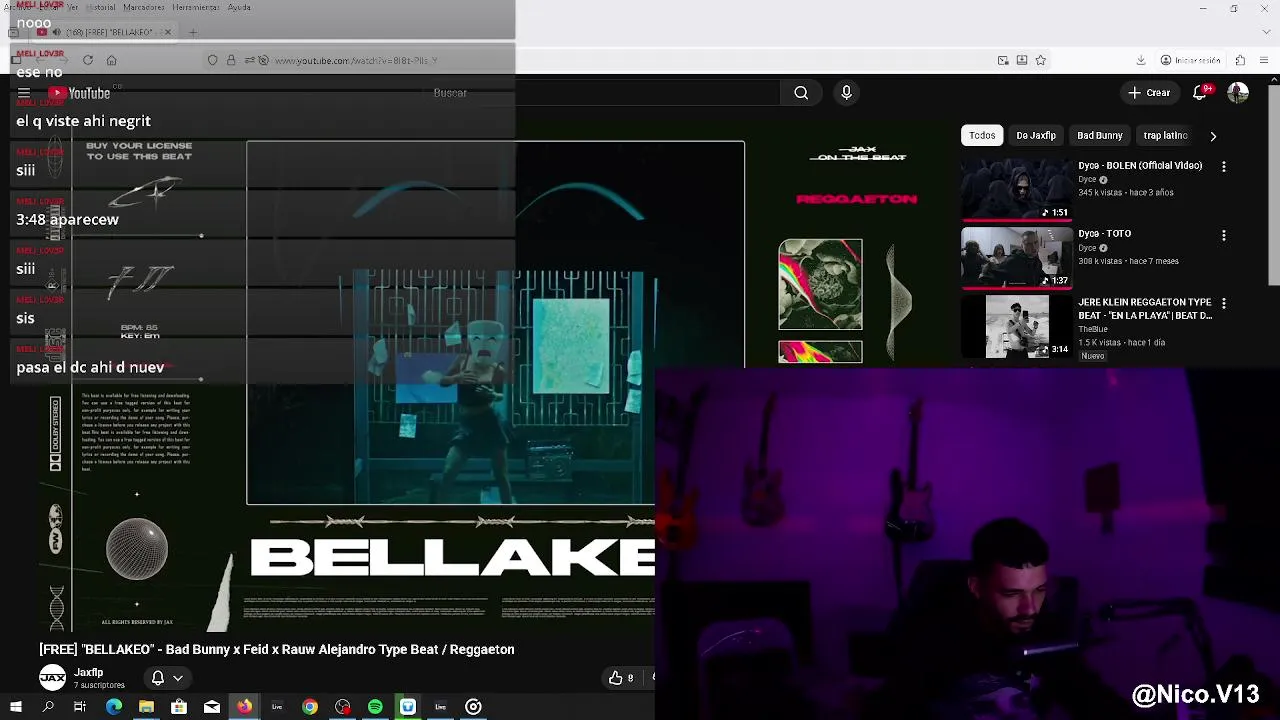This screenshot has width=1280, height=720.
Task: Expand notification options dropdown next to bell
Action: (x=178, y=678)
